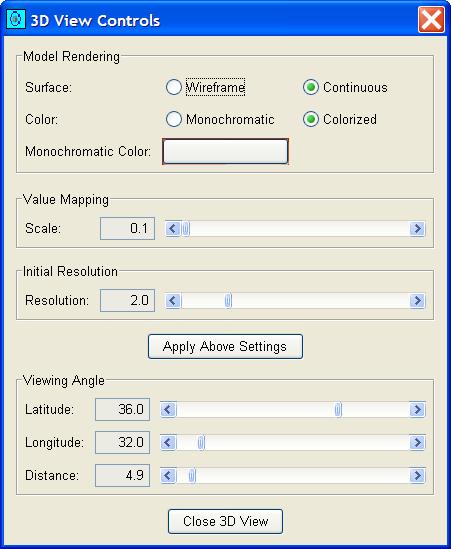Click the Distance value field
Screen dimensions: 451x549
pyautogui.click(x=123, y=475)
